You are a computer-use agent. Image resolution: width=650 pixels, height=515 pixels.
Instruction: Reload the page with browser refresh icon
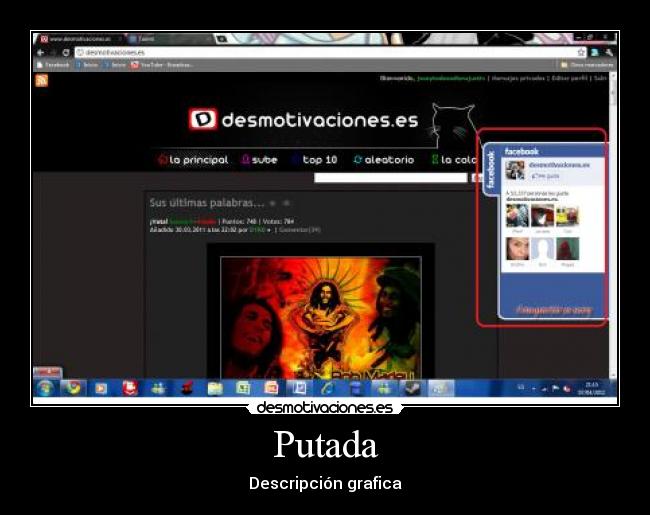[x=66, y=52]
